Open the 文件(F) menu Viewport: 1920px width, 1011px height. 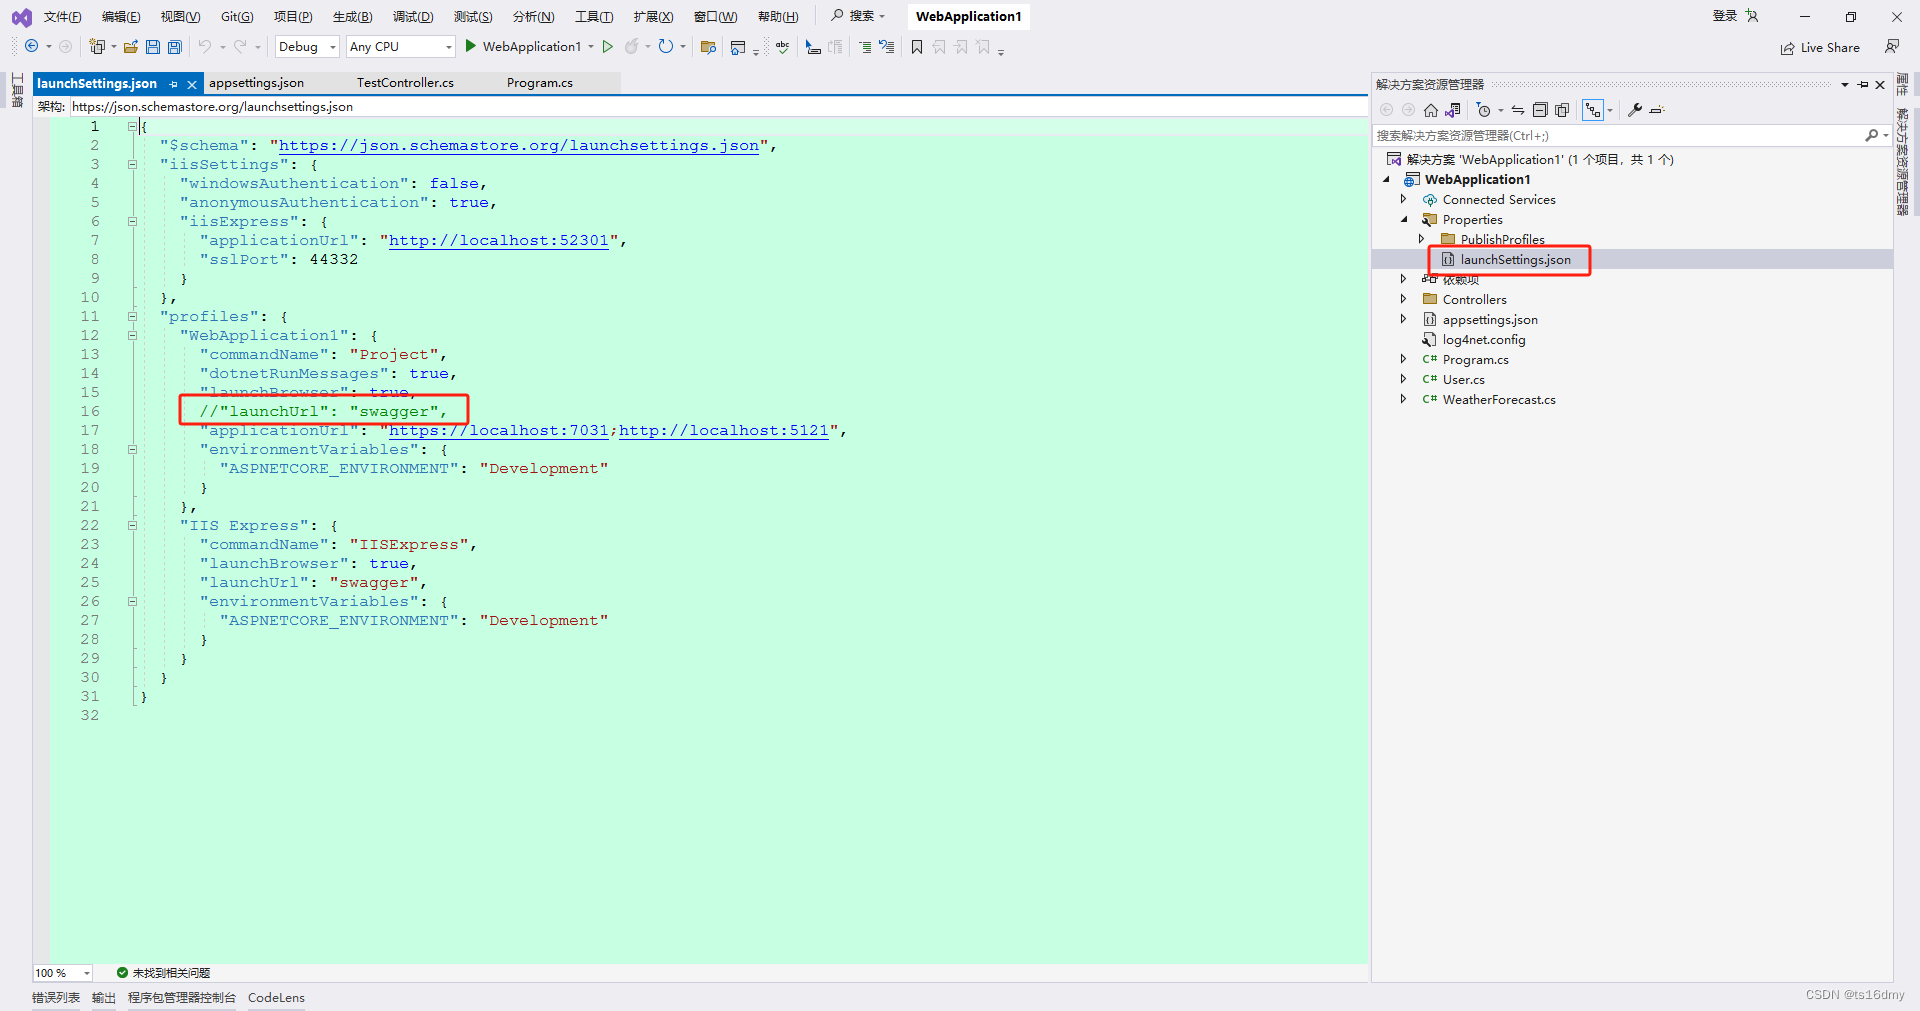click(62, 17)
